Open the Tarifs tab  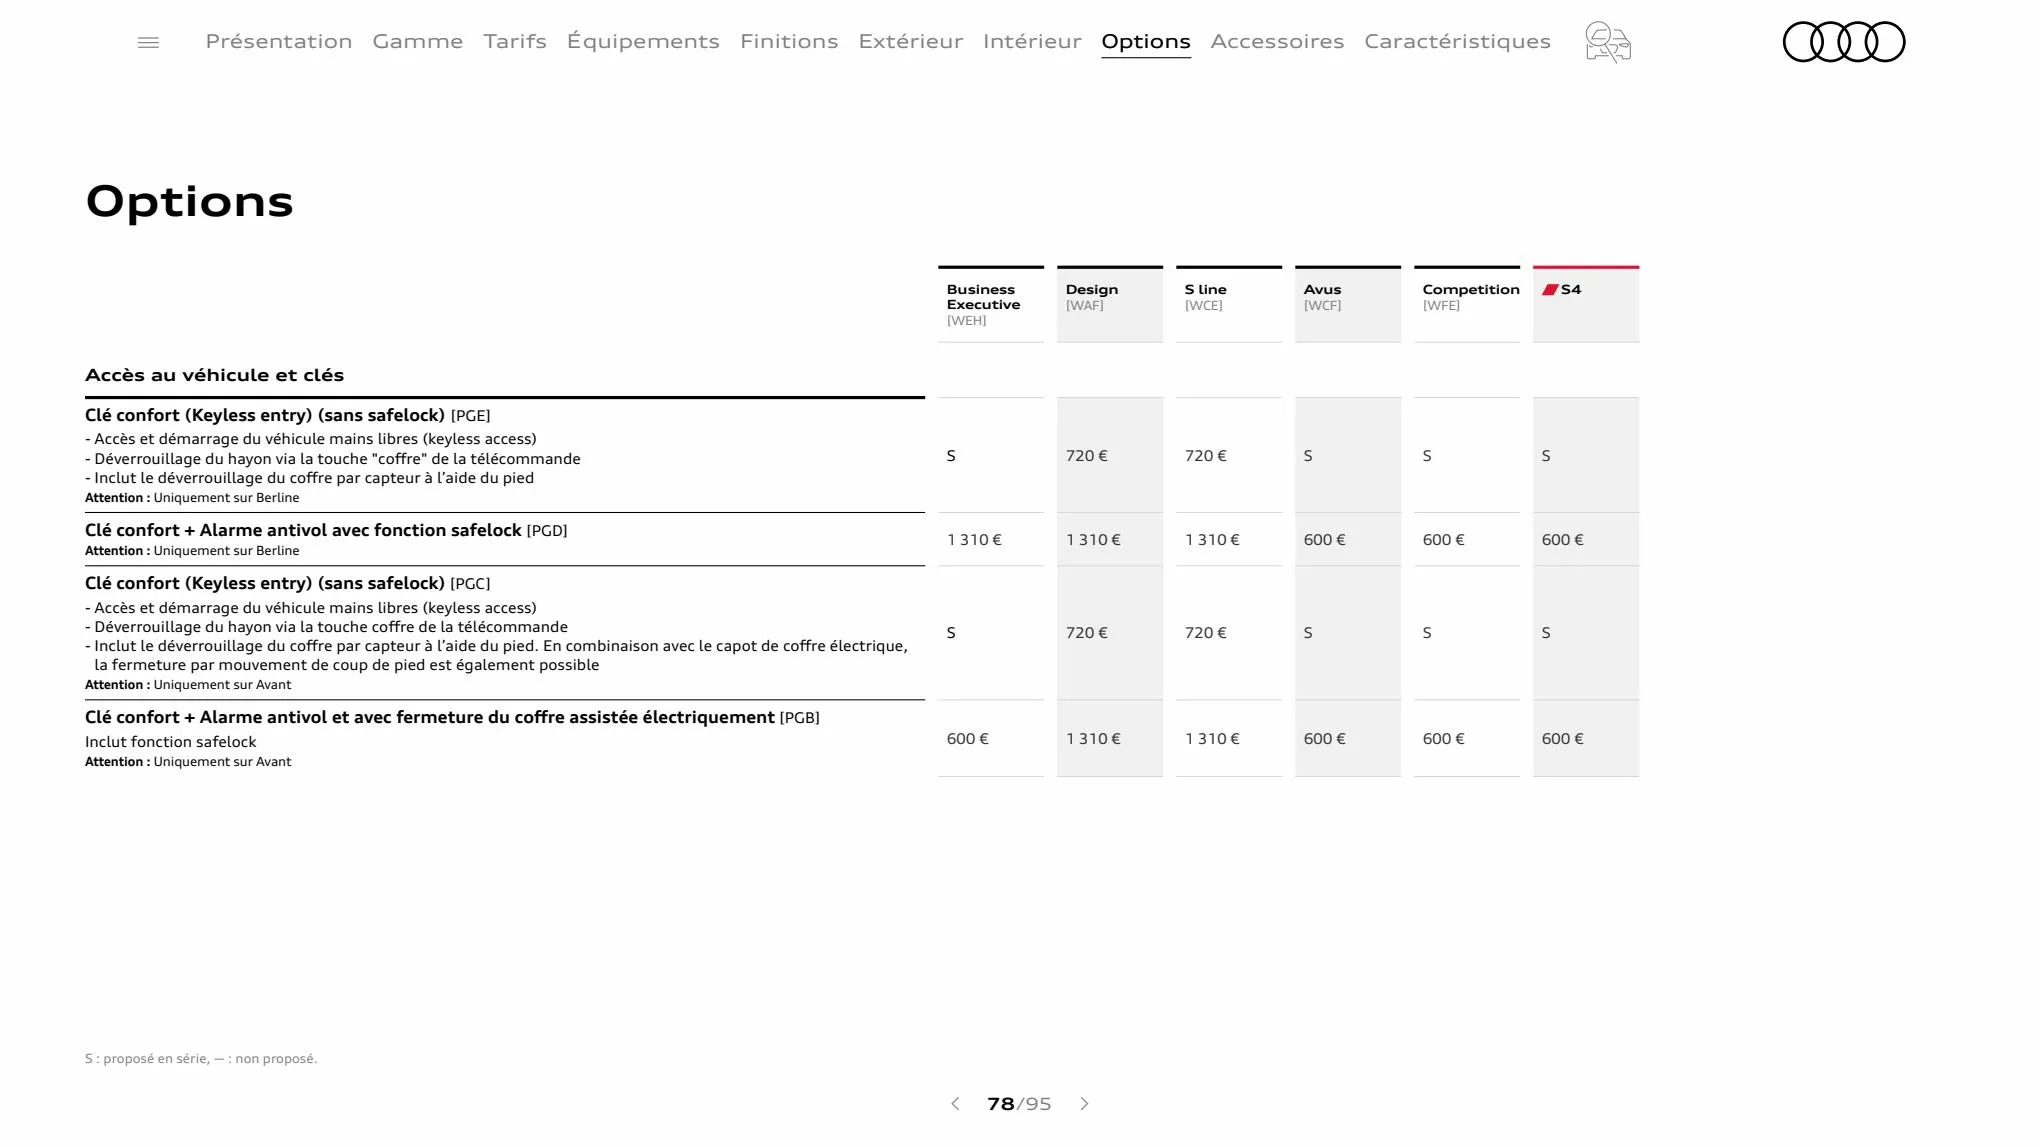(515, 41)
